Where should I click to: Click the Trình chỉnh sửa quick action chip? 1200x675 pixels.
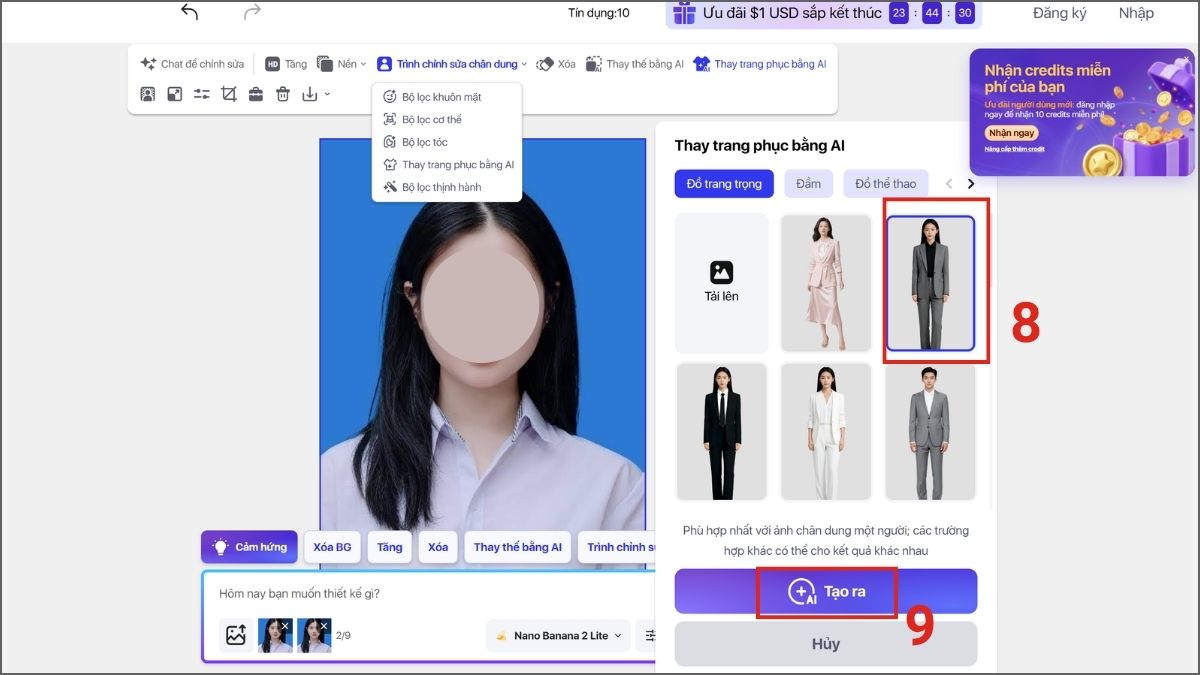coord(617,547)
